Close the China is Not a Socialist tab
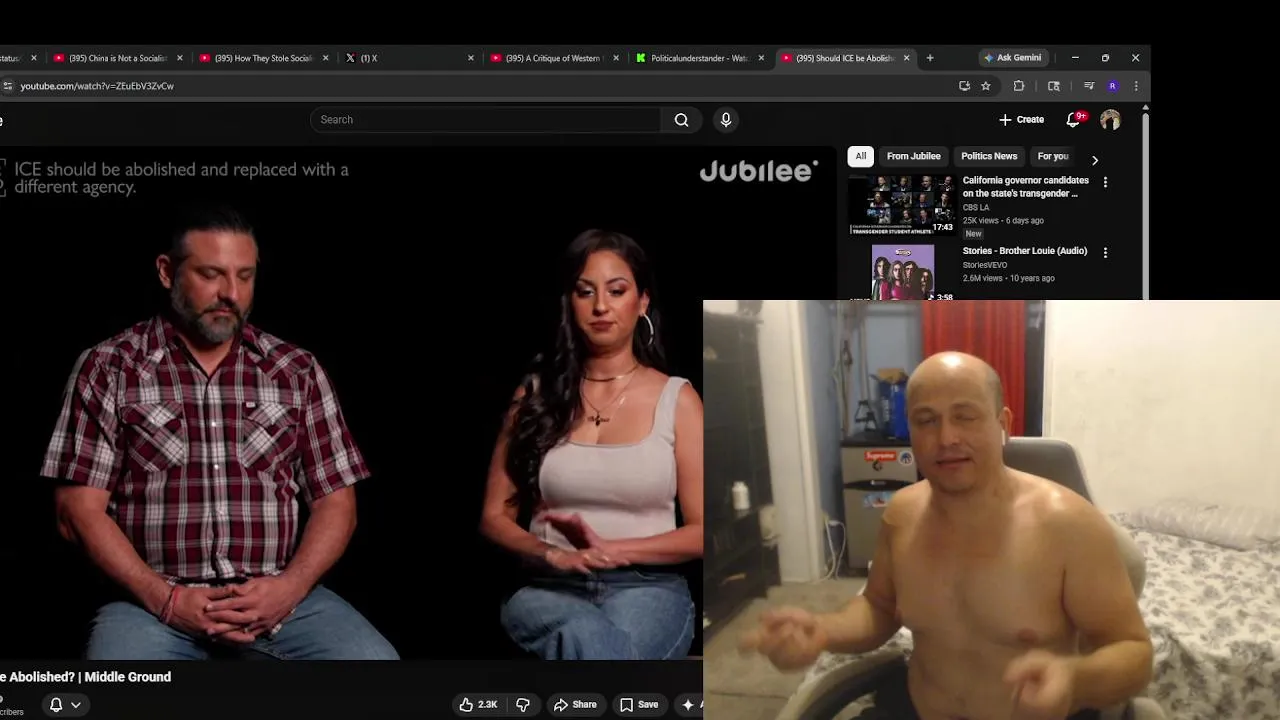This screenshot has width=1280, height=720. pos(180,58)
